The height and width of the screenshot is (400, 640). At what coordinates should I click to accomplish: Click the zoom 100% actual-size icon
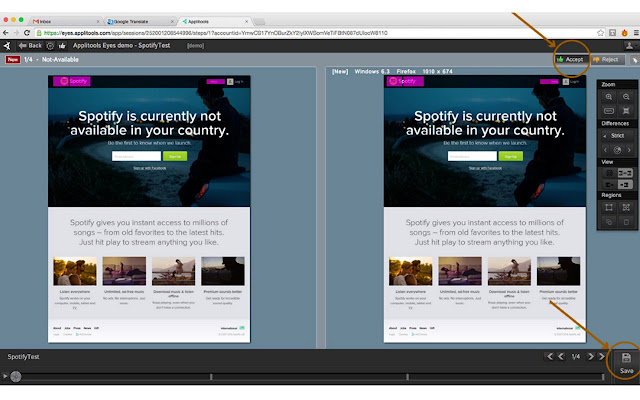pos(609,111)
